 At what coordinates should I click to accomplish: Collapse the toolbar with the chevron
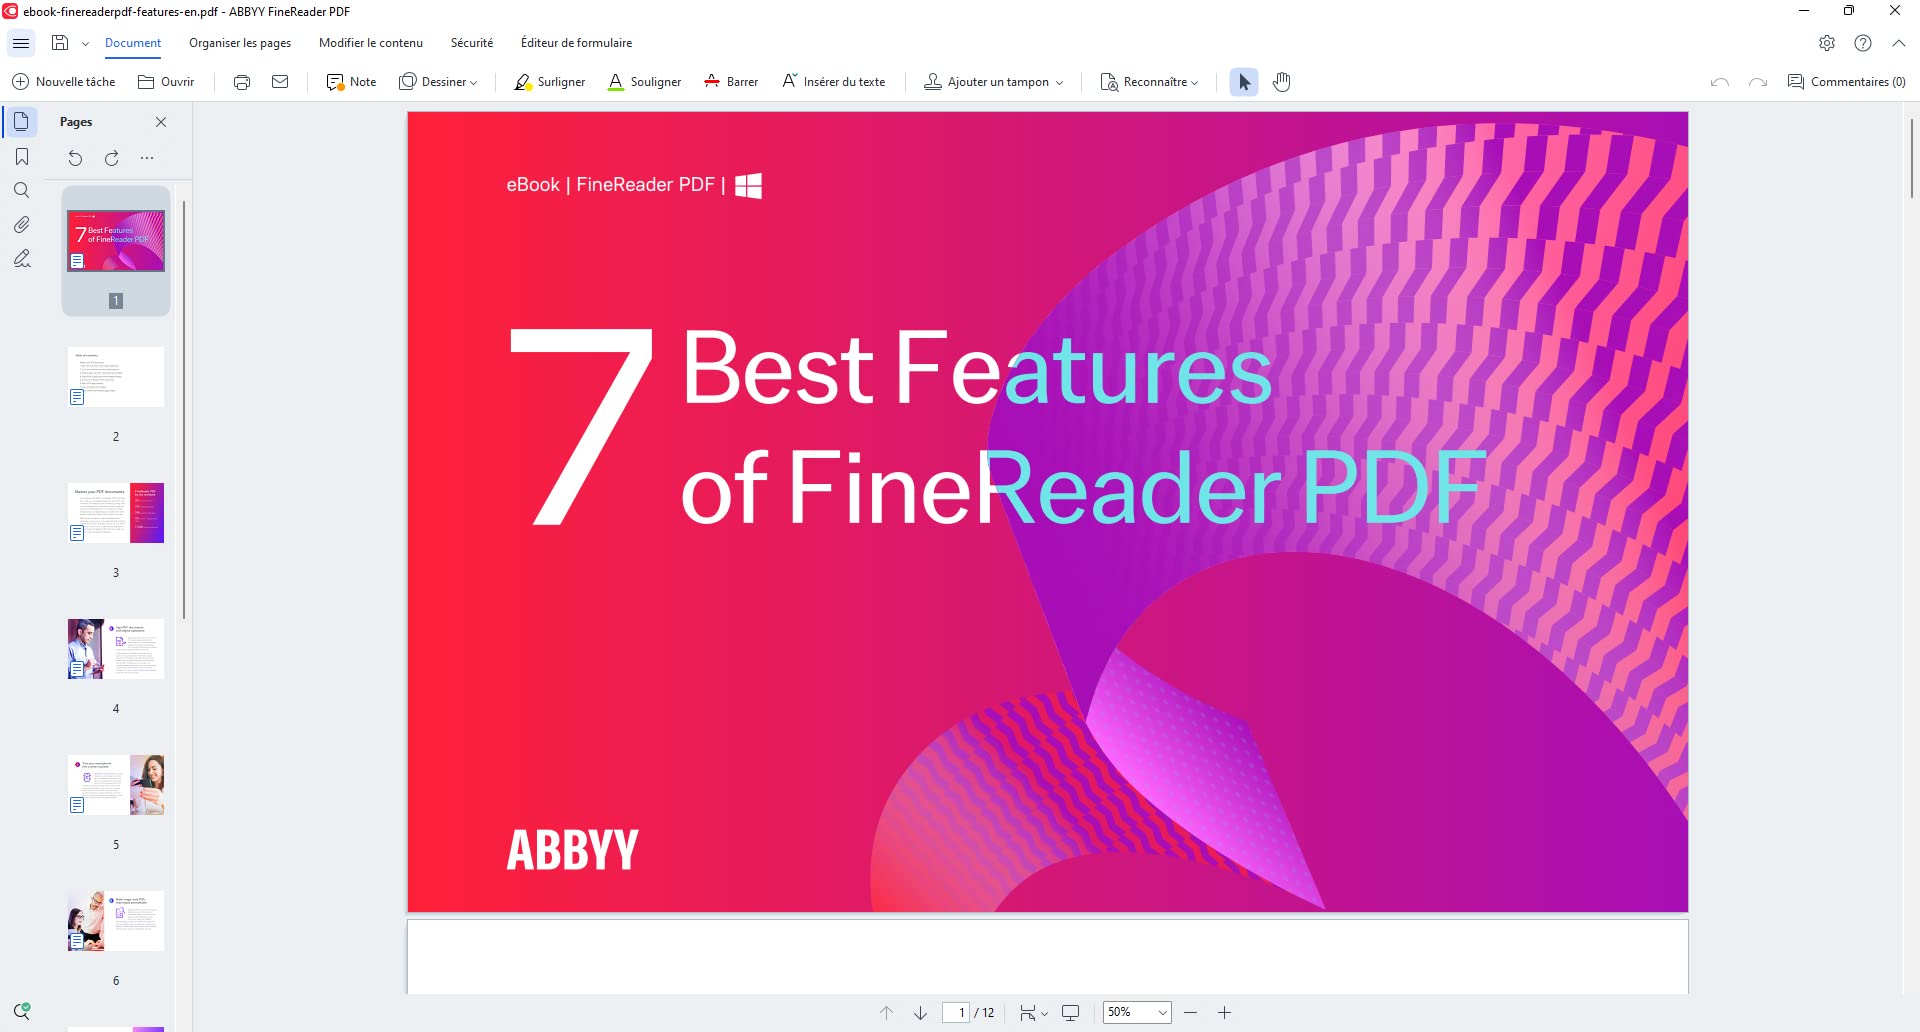tap(1899, 43)
